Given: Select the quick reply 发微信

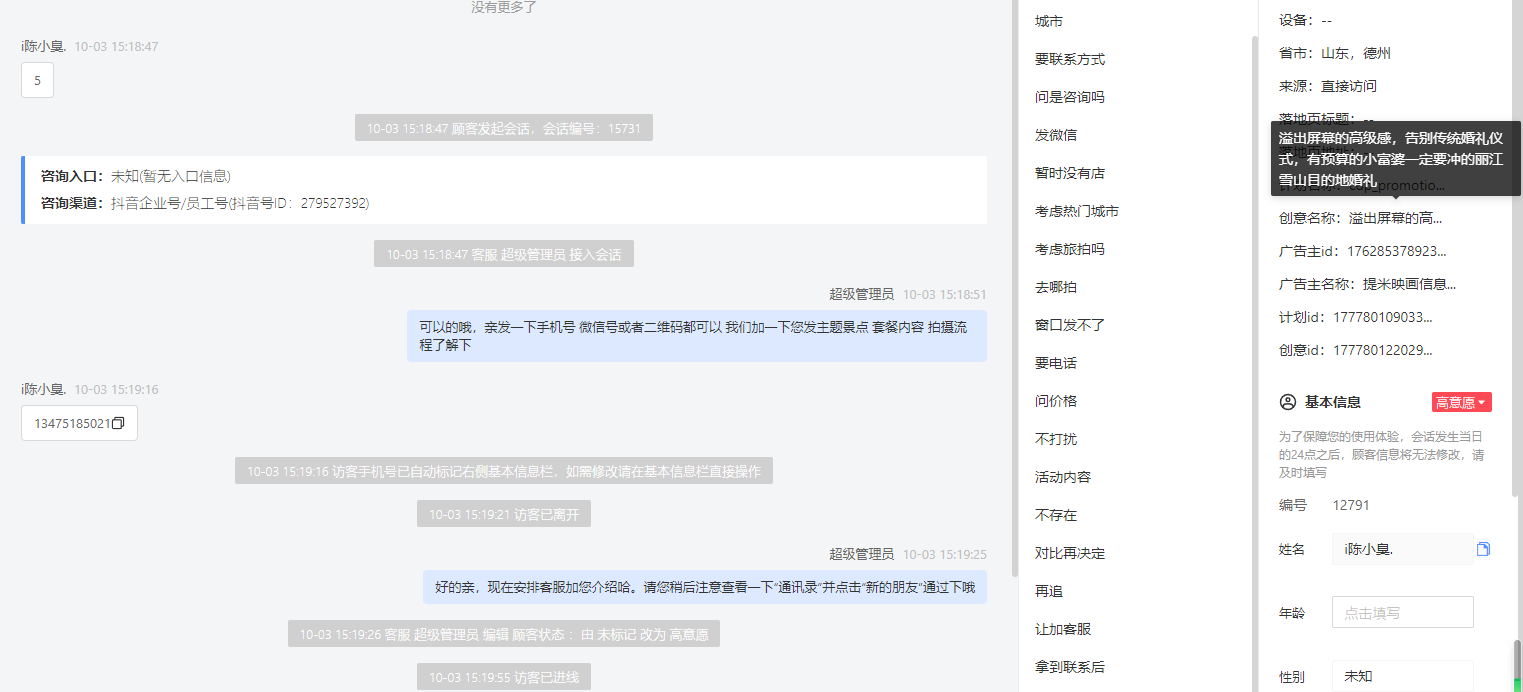Looking at the screenshot, I should [1056, 135].
